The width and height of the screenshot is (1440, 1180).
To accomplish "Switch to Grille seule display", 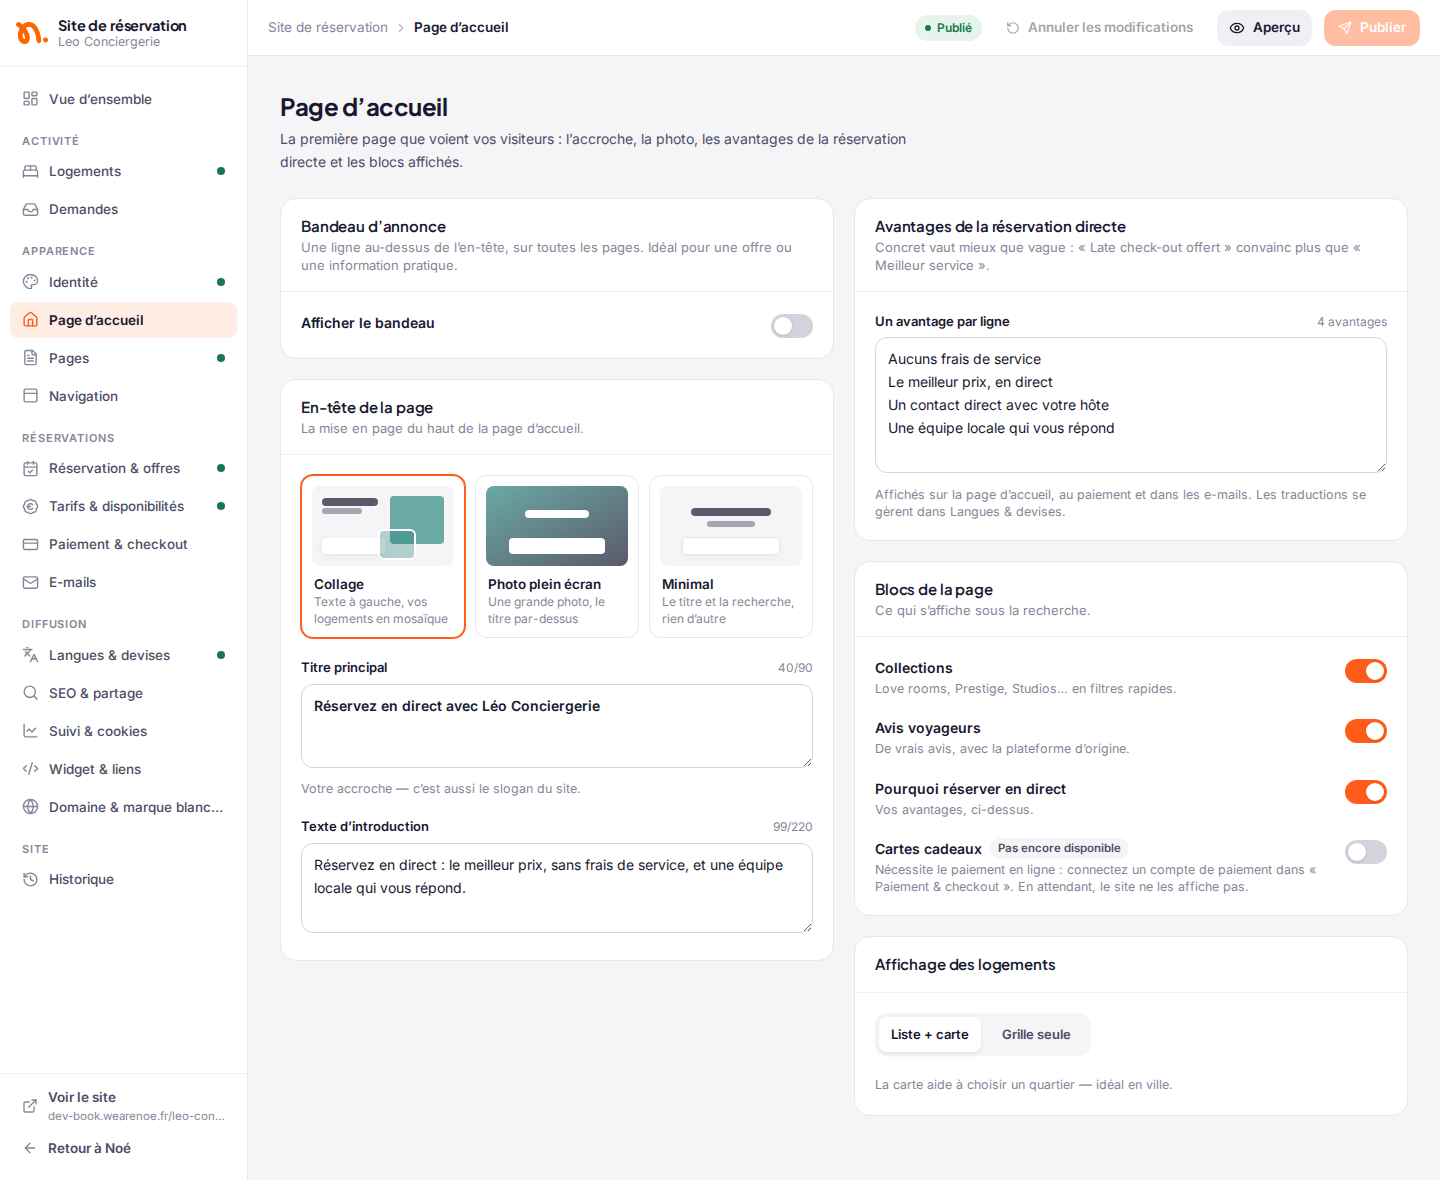I will tap(1036, 1035).
